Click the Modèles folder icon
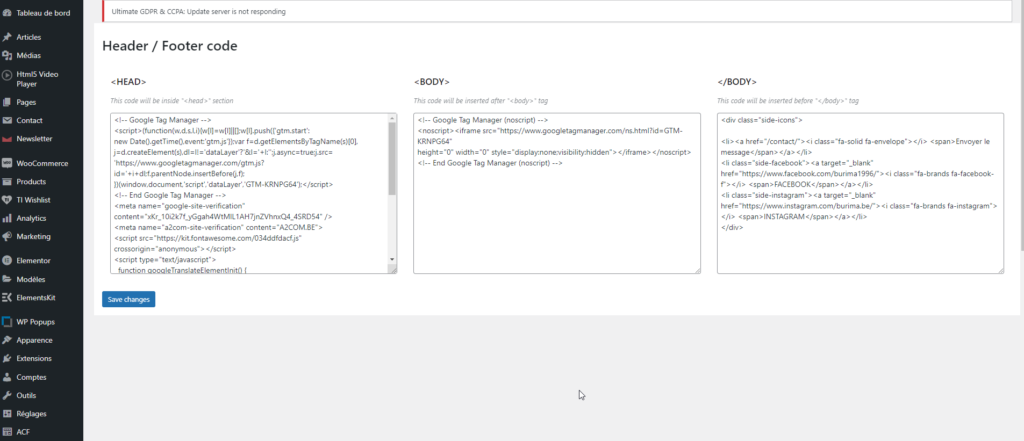This screenshot has height=441, width=1024. click(7, 279)
